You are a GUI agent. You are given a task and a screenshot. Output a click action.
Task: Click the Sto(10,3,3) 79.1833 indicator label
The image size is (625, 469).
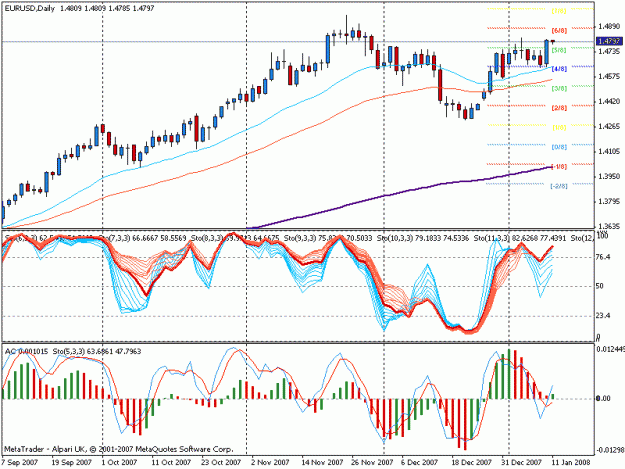click(410, 238)
